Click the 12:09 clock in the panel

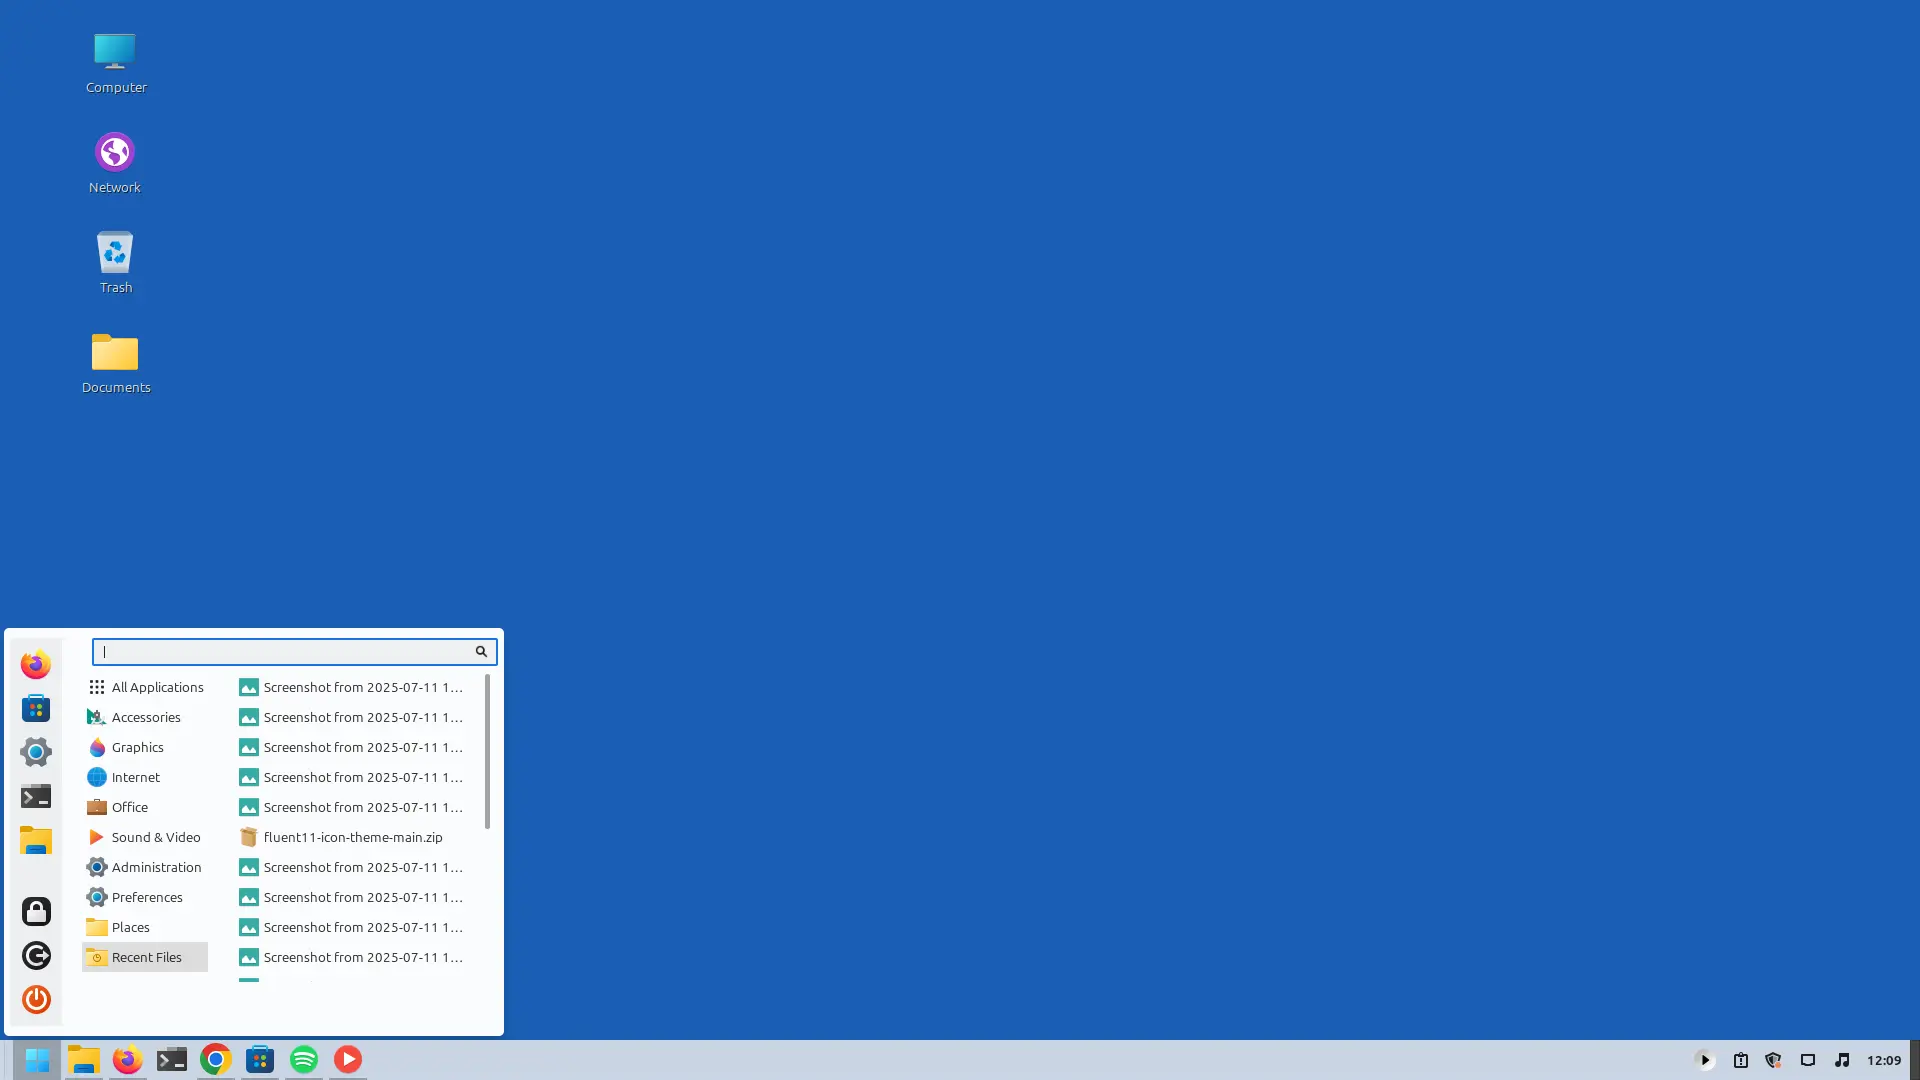pos(1884,1061)
